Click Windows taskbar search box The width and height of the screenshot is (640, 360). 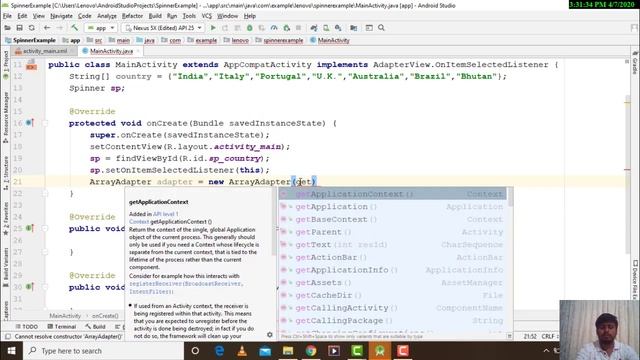104,351
